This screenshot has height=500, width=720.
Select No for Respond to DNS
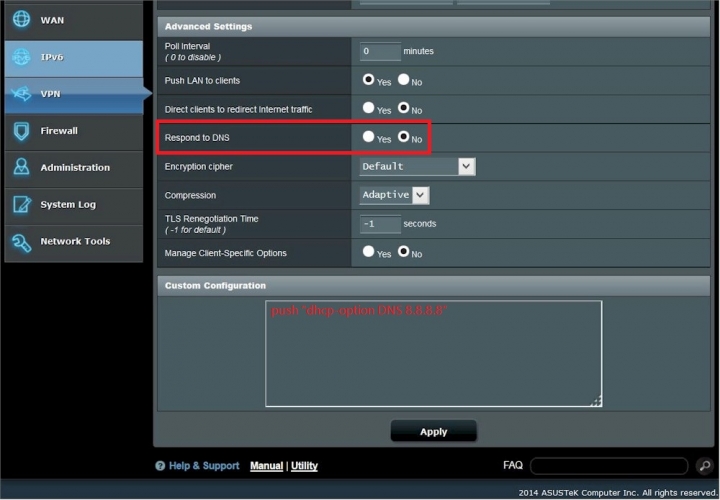(404, 136)
